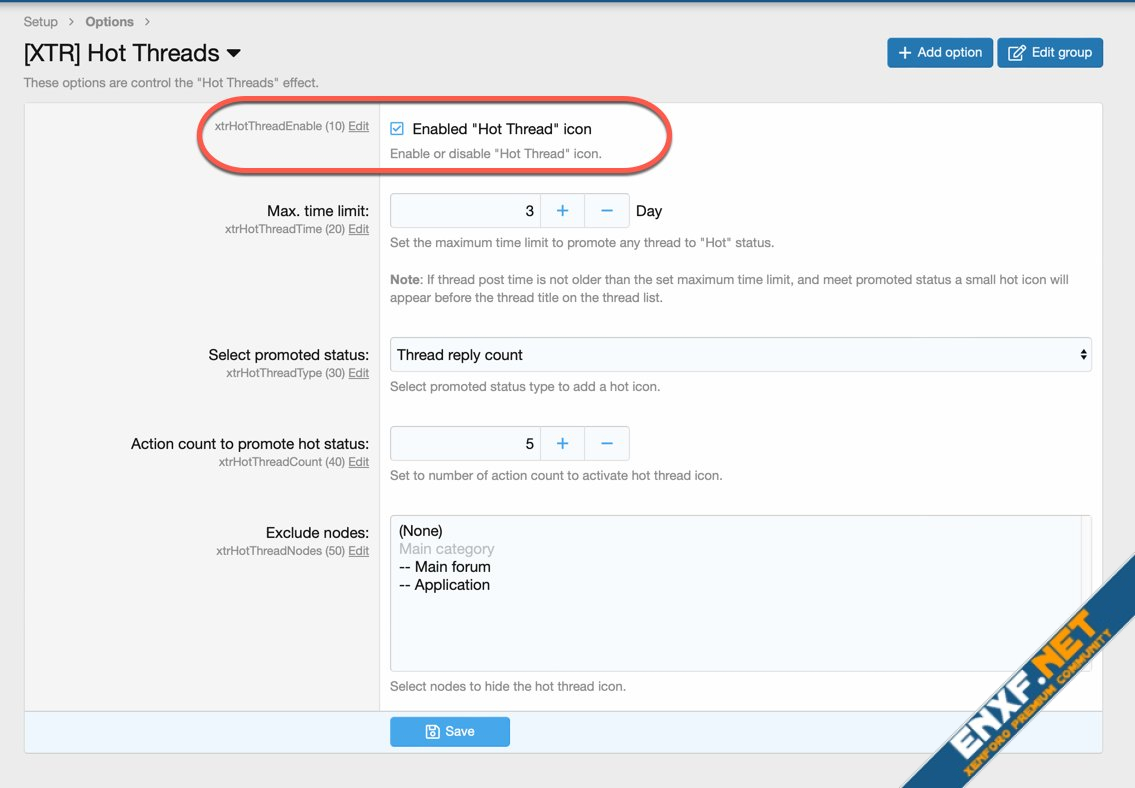
Task: Click Edit link for xtrHotThreadTime
Action: (358, 229)
